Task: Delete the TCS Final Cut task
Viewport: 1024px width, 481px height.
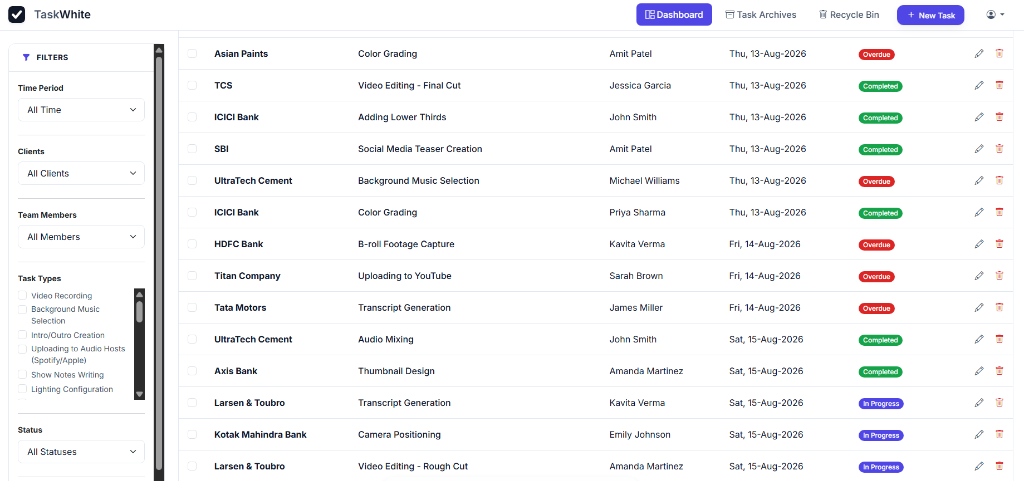Action: (x=999, y=85)
